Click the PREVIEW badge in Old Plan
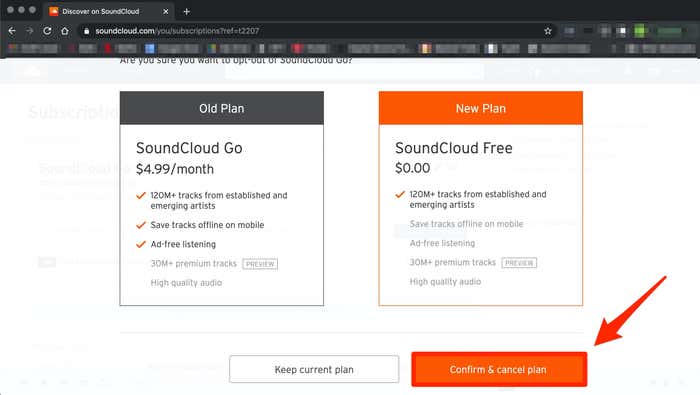This screenshot has width=700, height=395. pyautogui.click(x=260, y=264)
